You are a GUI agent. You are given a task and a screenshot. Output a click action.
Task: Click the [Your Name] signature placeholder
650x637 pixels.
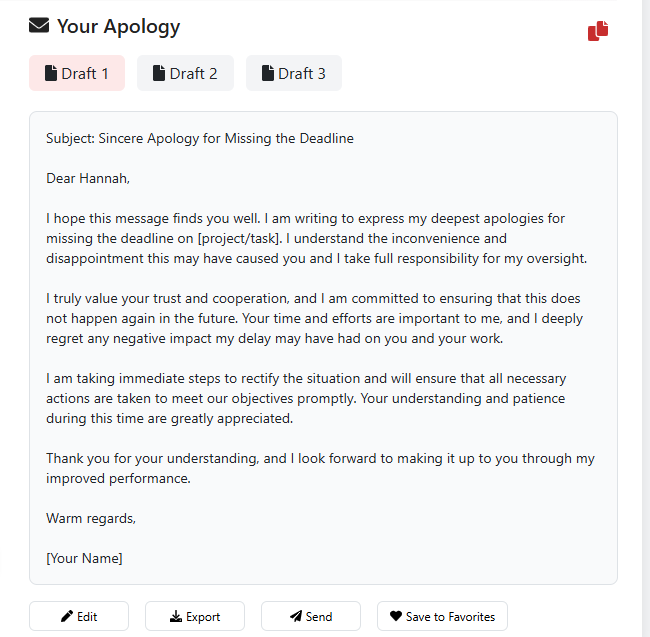pos(84,558)
